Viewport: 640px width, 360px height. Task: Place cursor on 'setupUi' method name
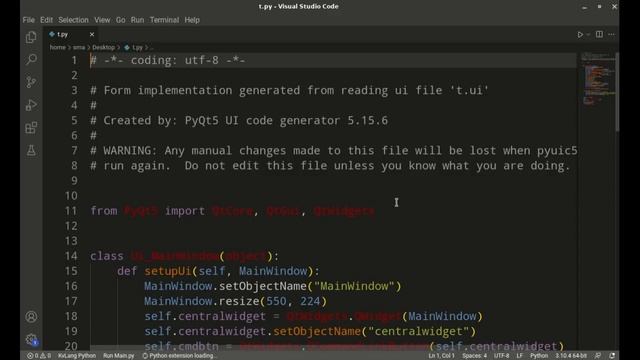click(x=168, y=271)
